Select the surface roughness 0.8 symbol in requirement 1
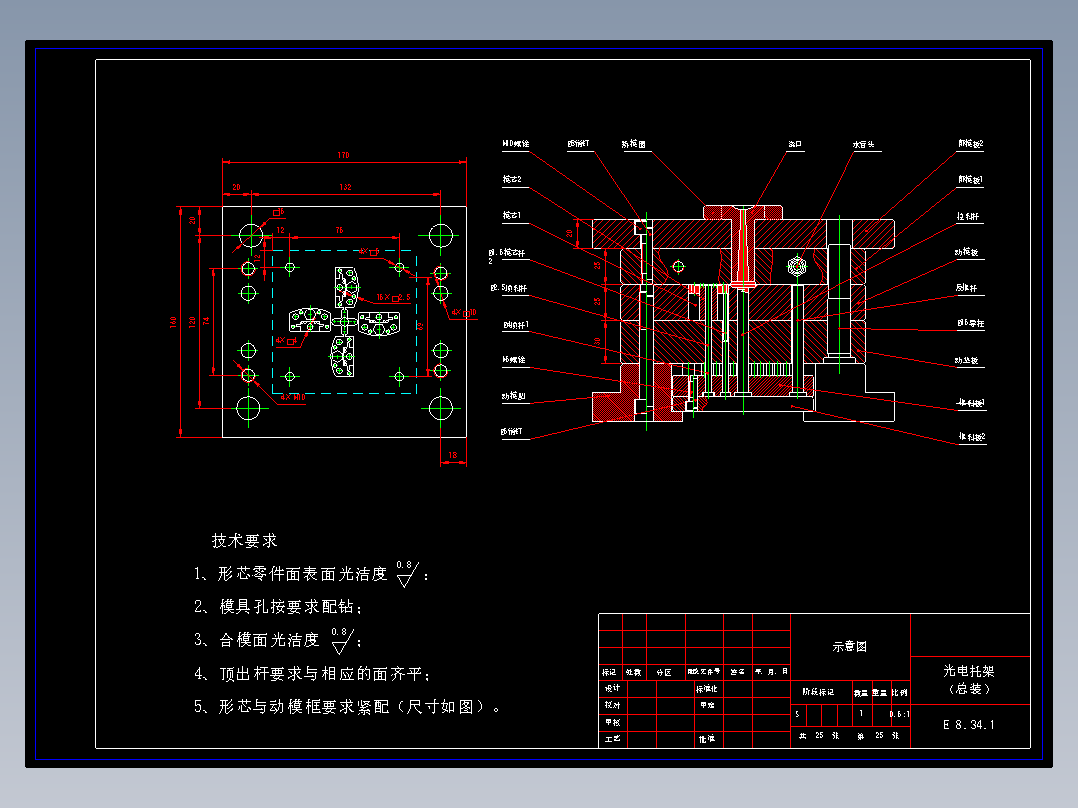The height and width of the screenshot is (808, 1078). tap(407, 574)
